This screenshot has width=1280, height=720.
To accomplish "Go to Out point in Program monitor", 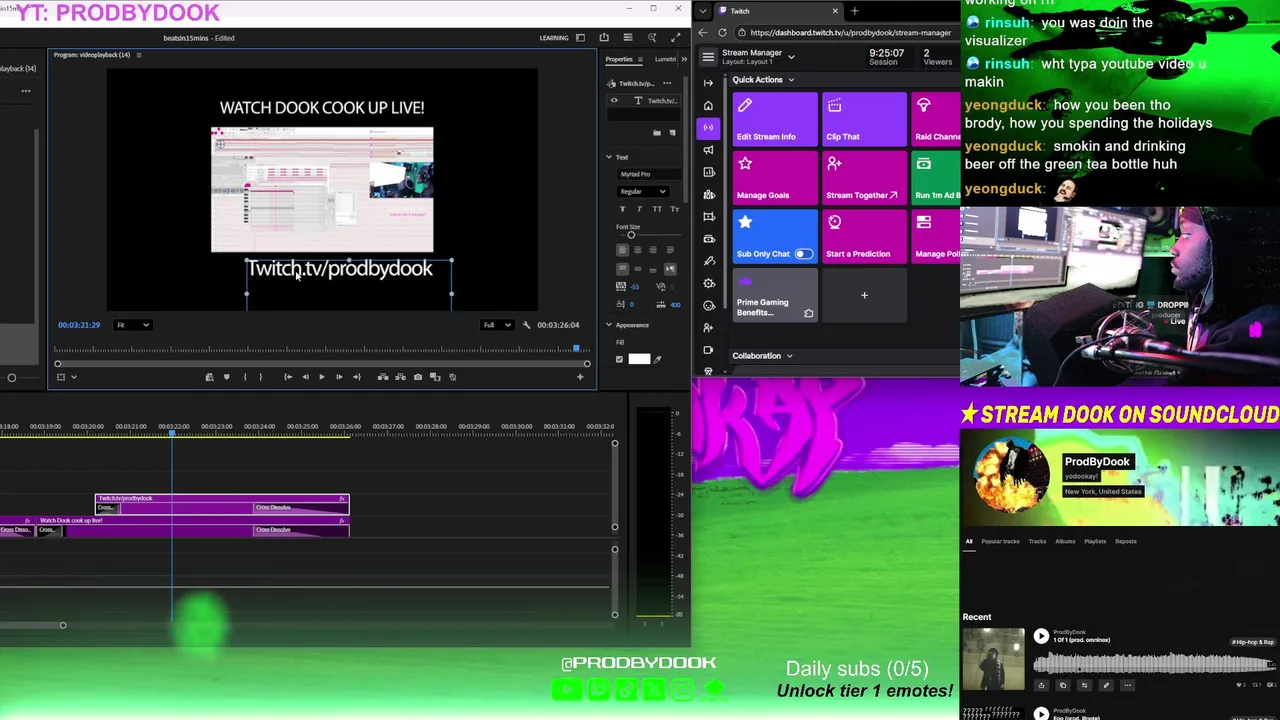I will pyautogui.click(x=356, y=377).
